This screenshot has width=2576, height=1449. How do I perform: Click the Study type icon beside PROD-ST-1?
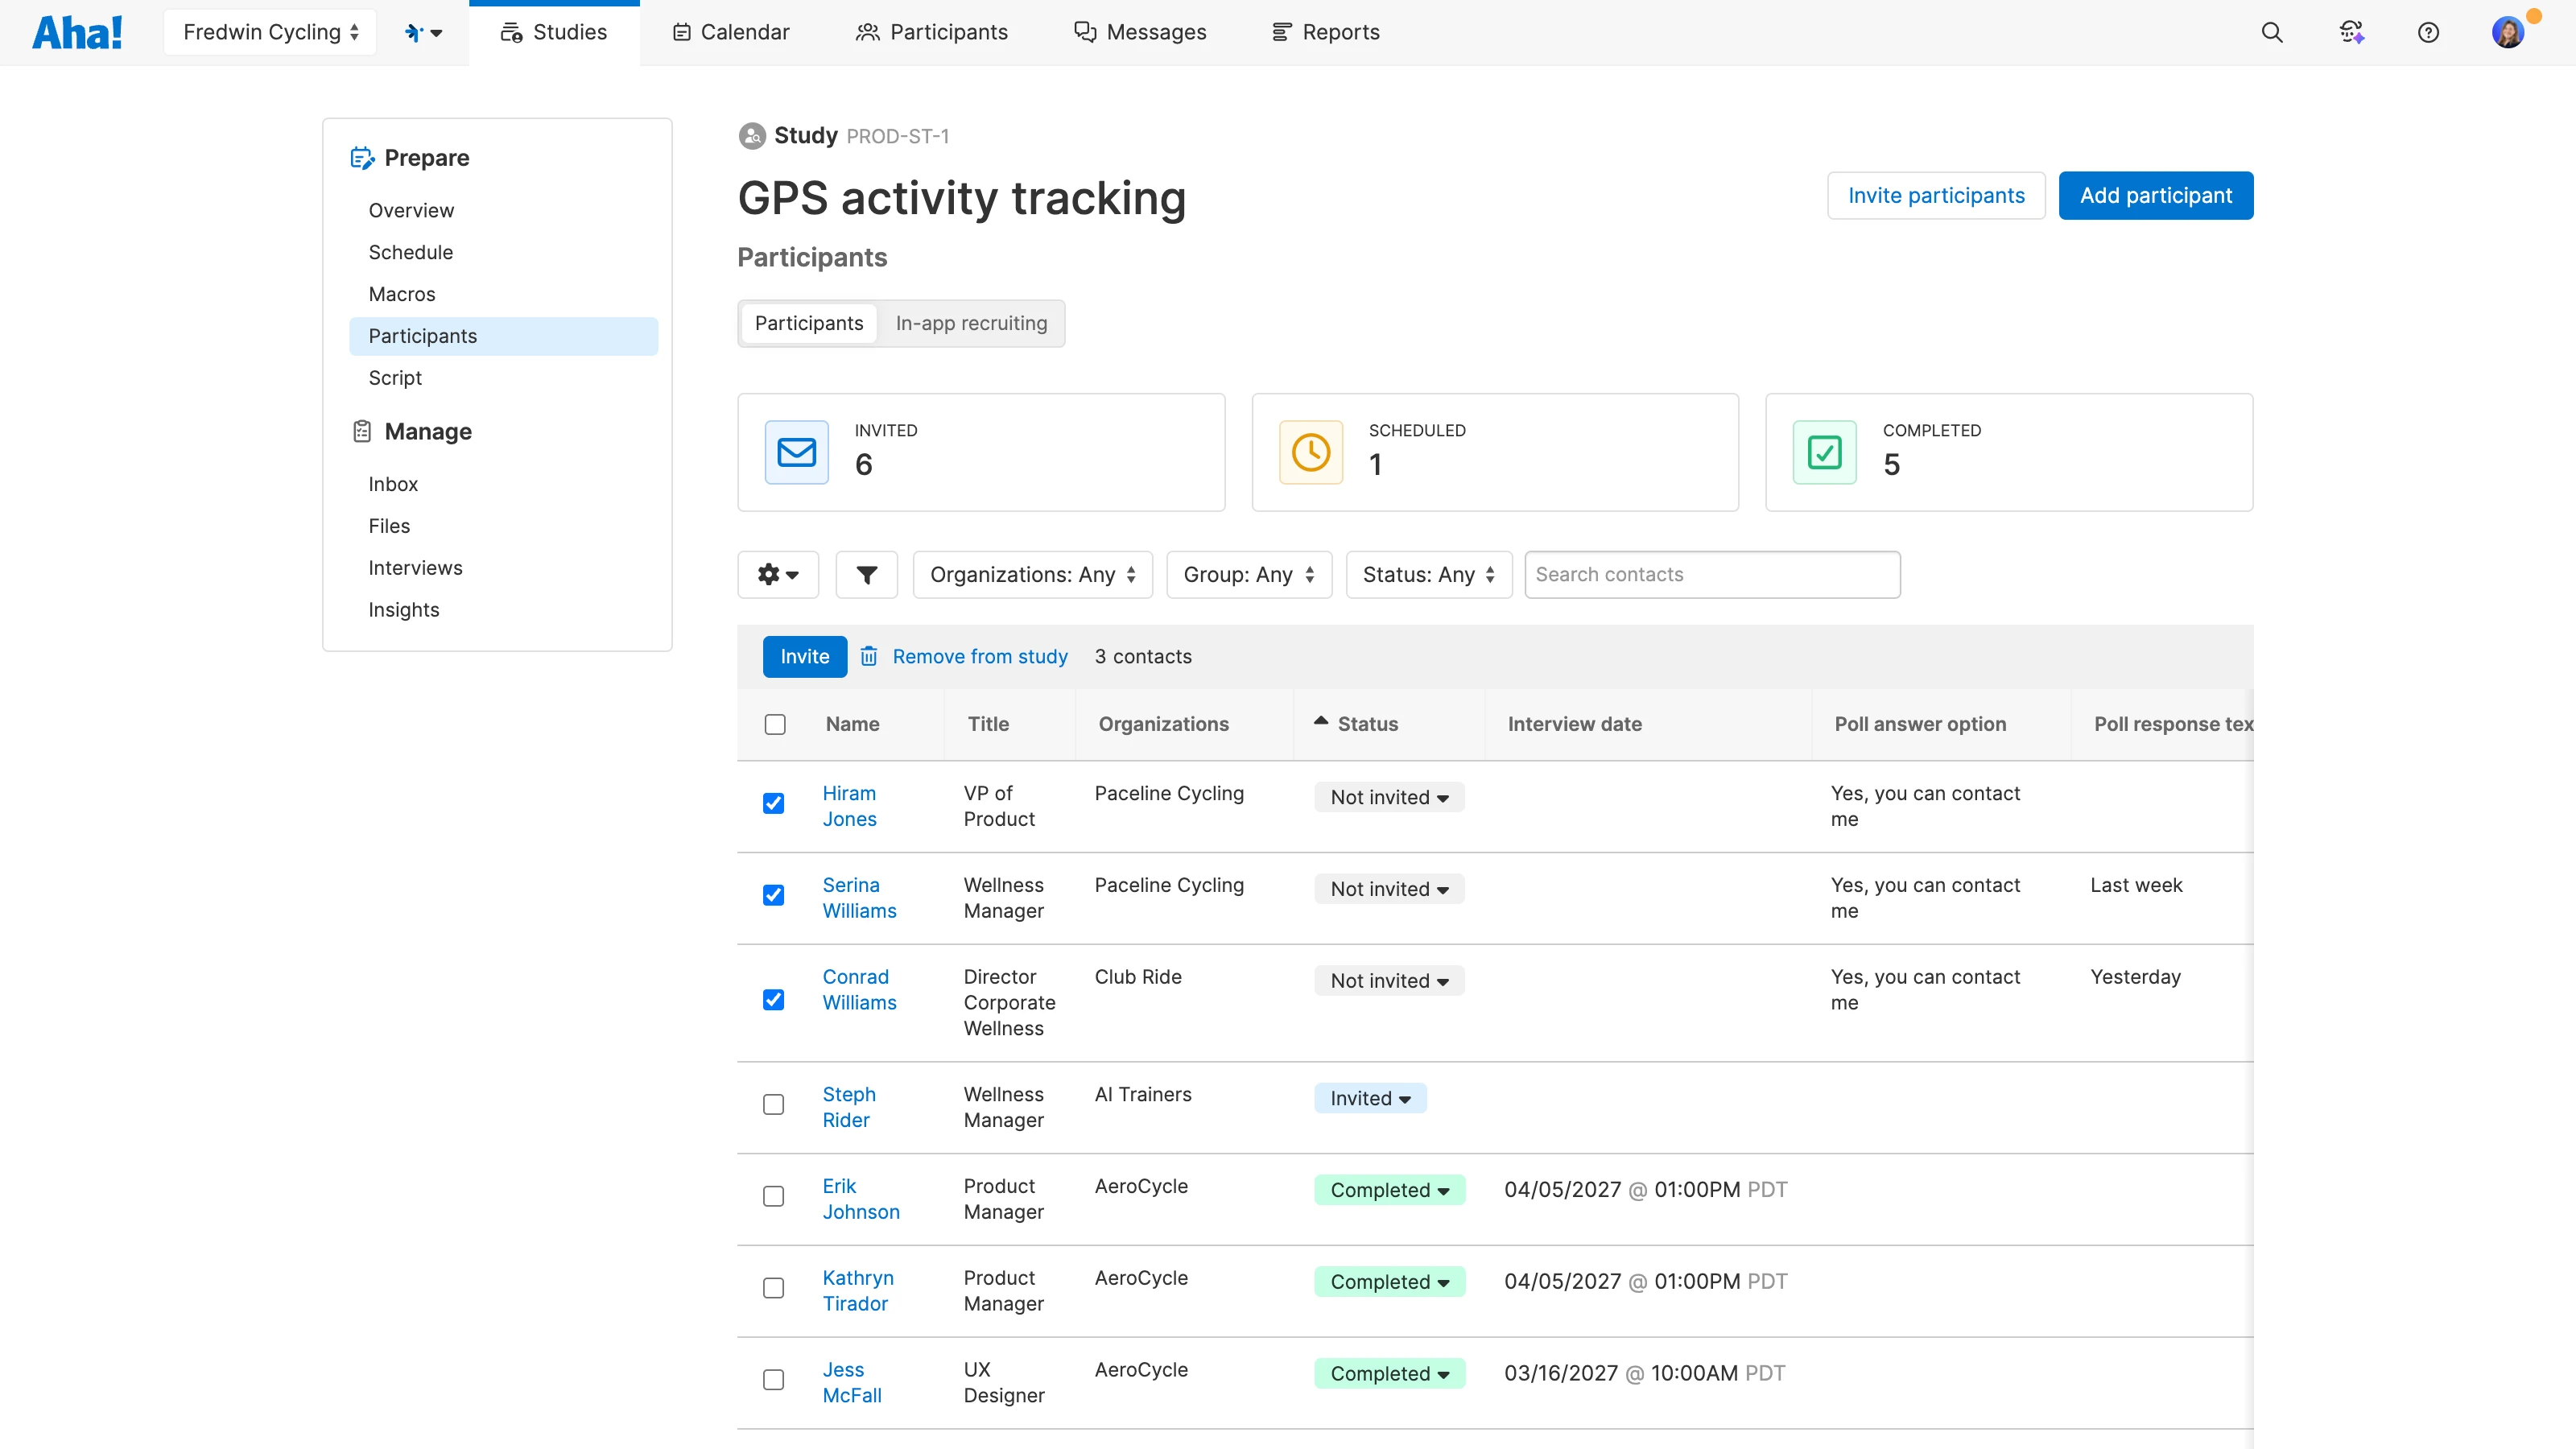(752, 135)
